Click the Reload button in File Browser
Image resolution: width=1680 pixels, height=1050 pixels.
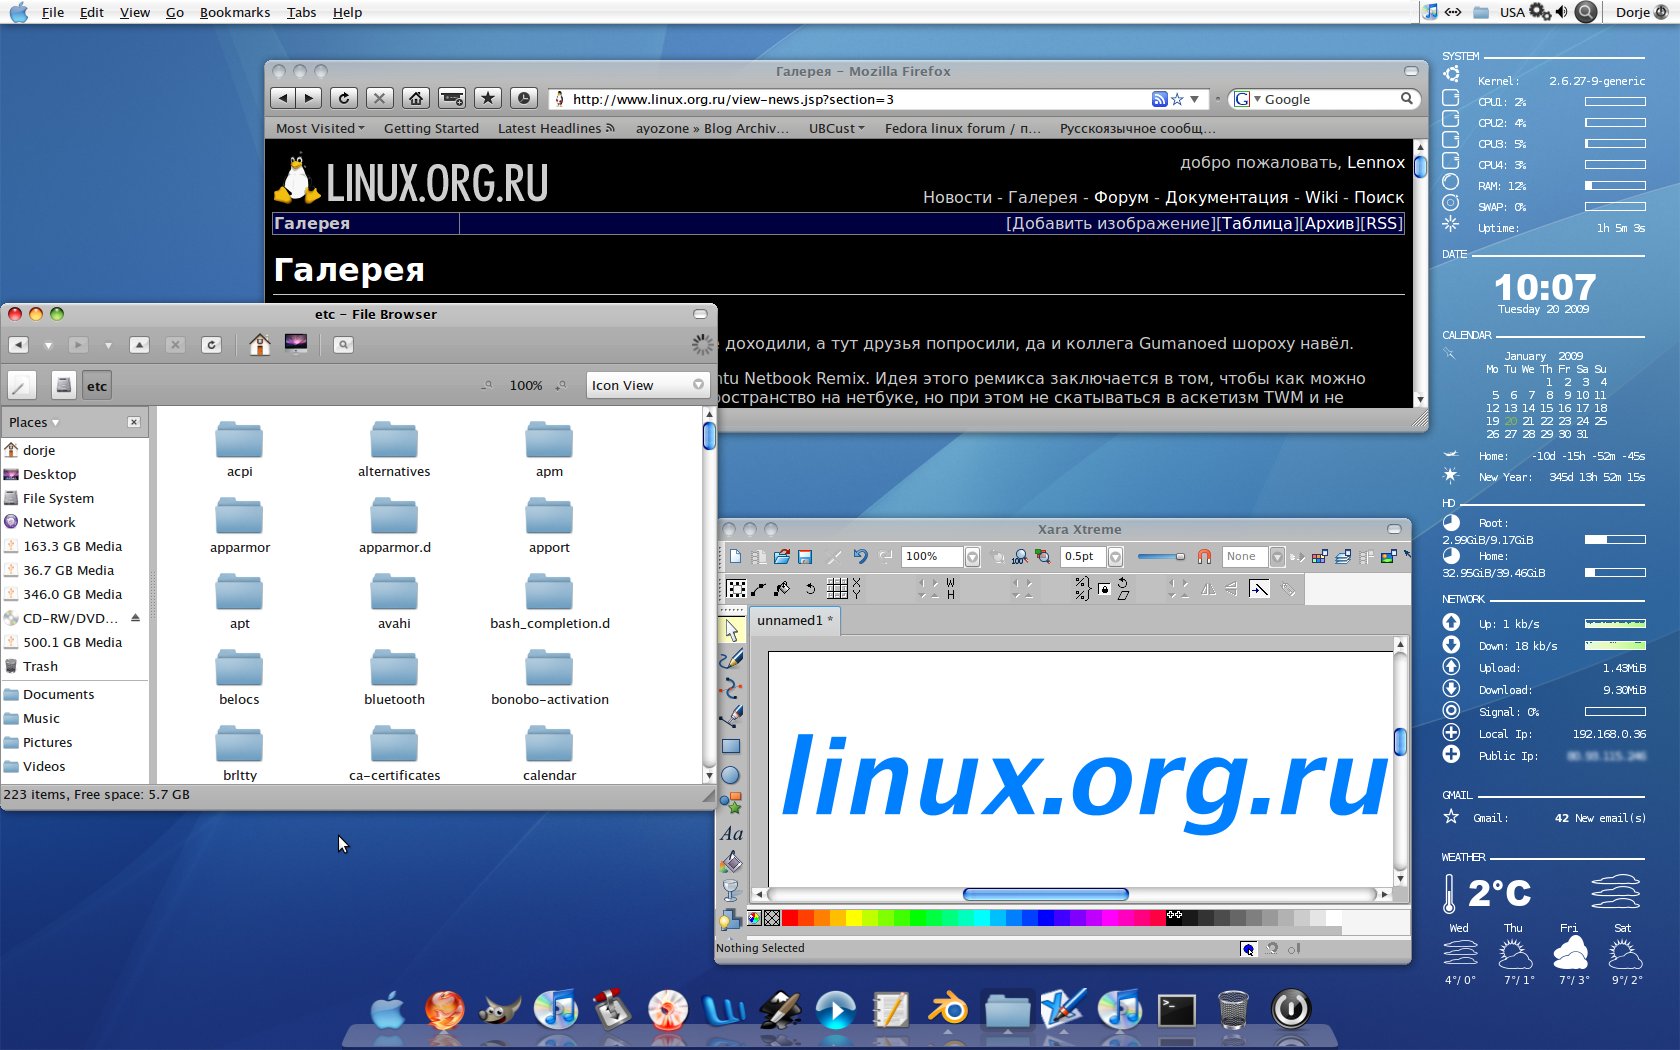pos(211,345)
